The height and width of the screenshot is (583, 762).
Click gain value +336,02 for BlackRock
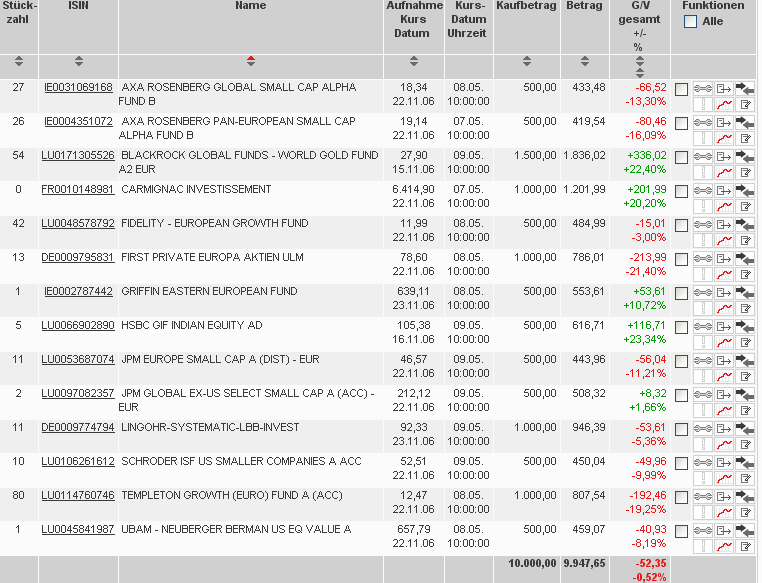click(x=647, y=155)
